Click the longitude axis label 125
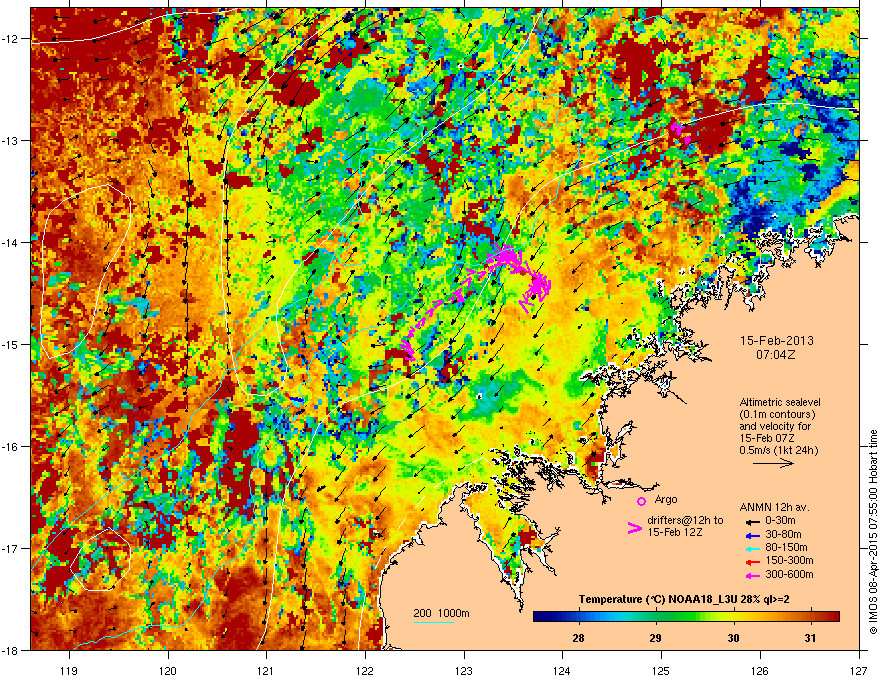Viewport: 880px width, 680px height. coord(661,670)
